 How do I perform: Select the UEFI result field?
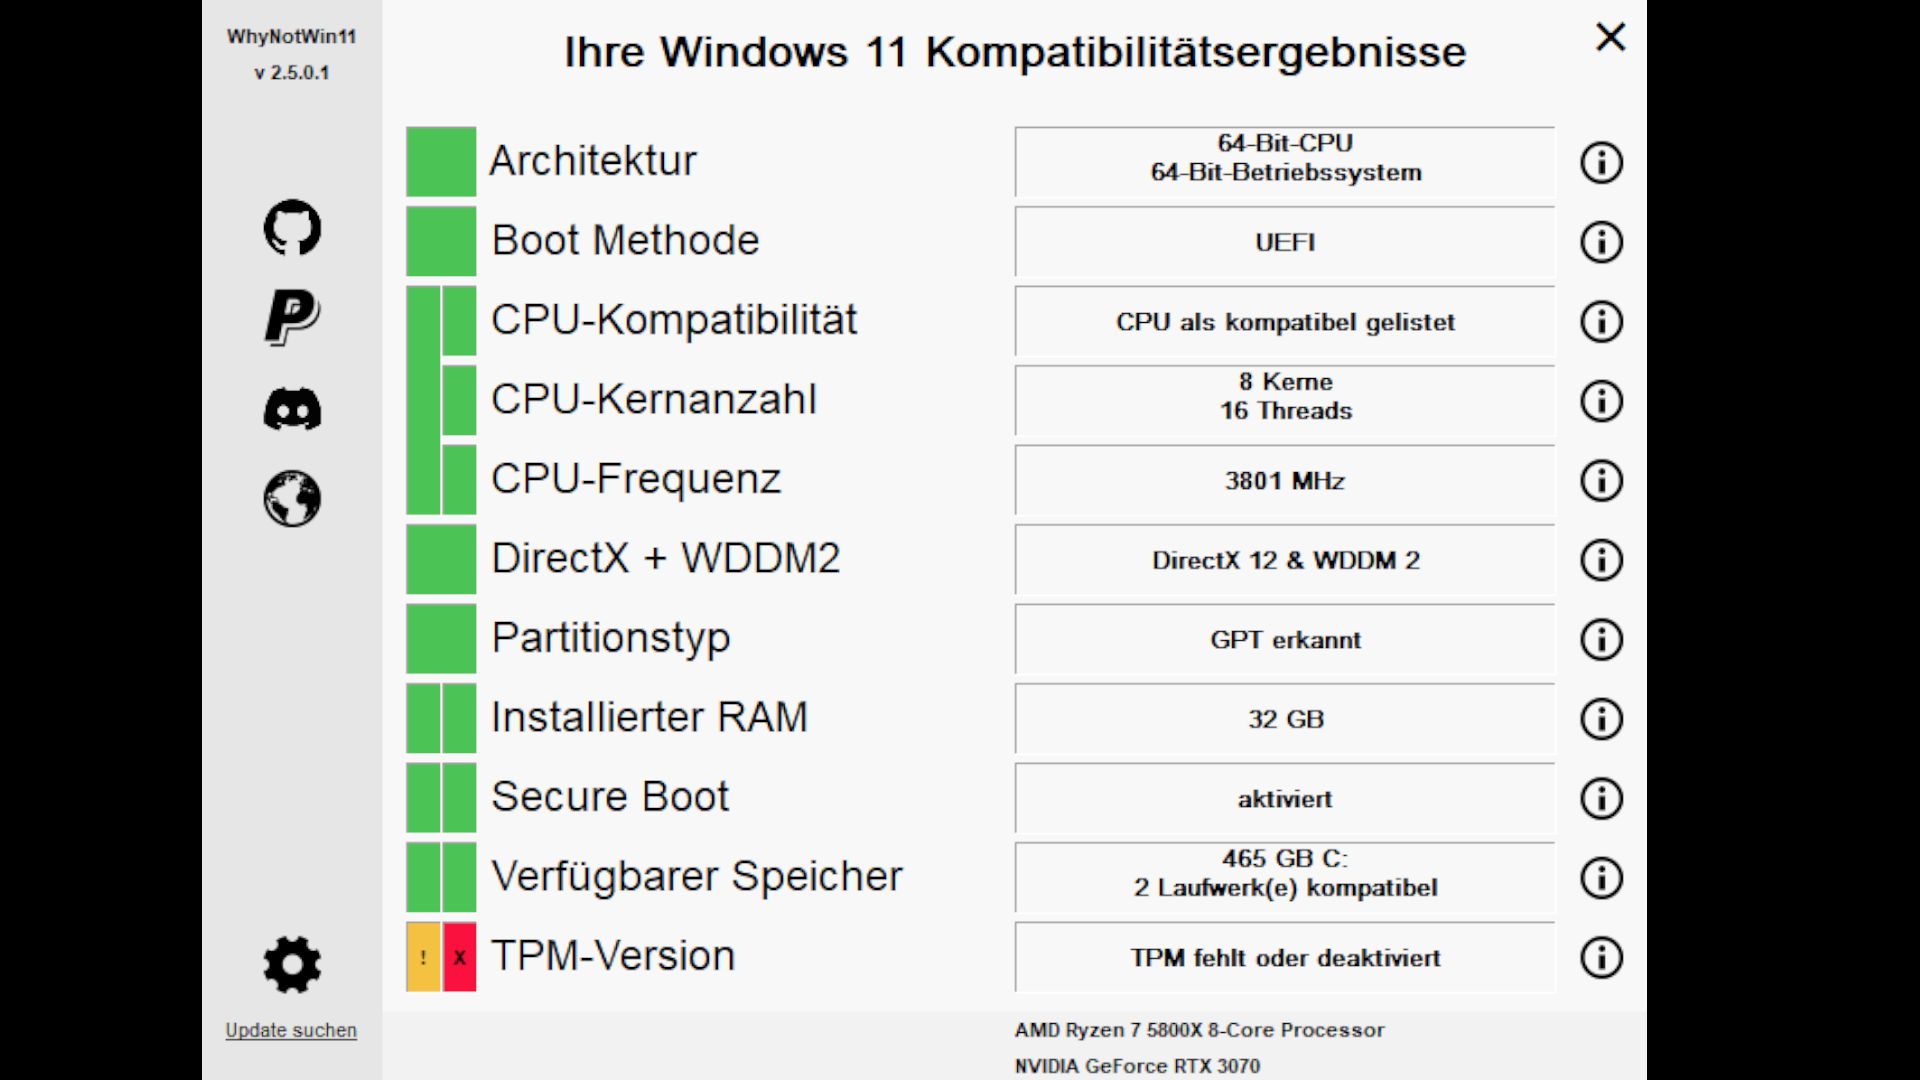click(1284, 241)
